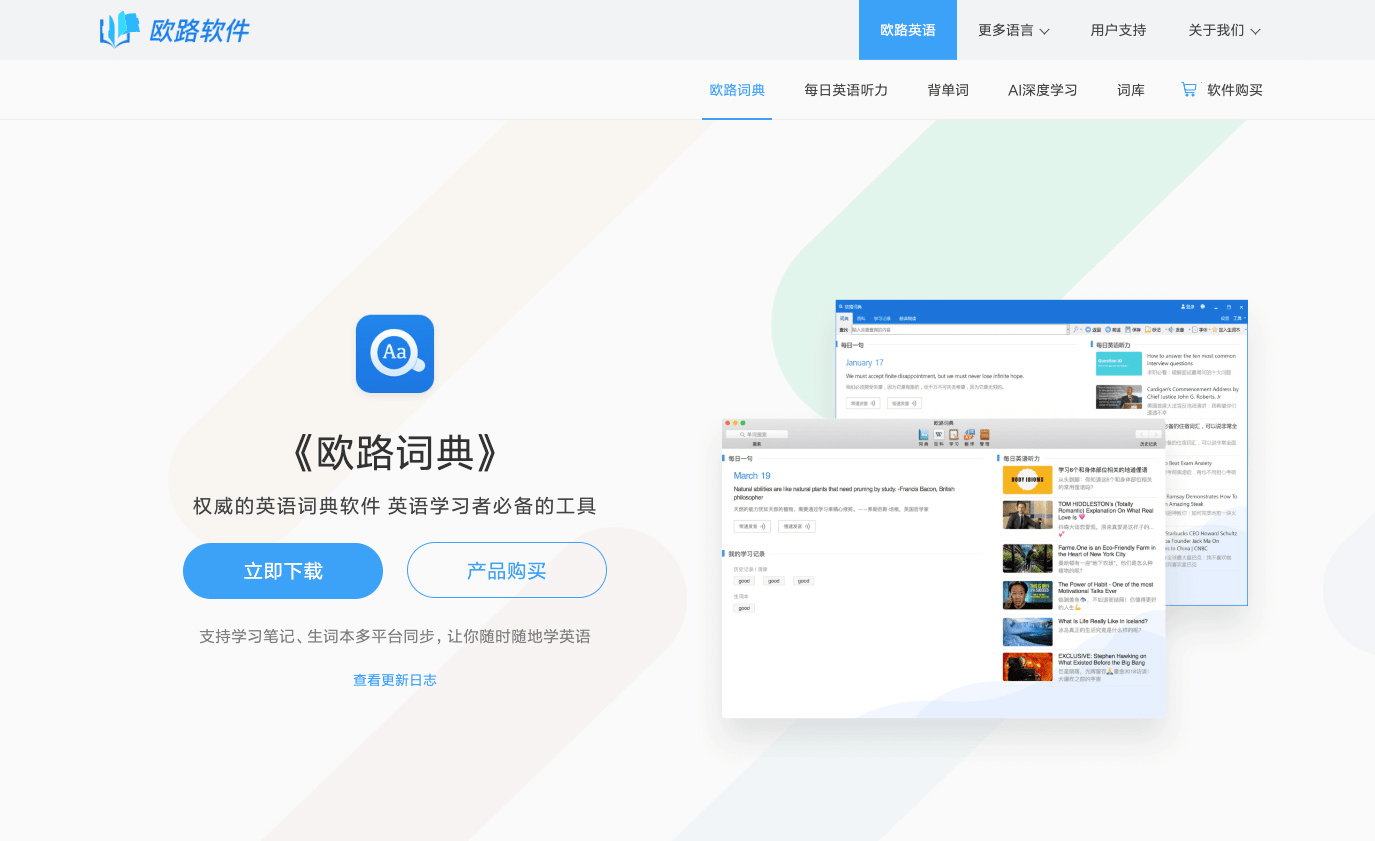
Task: Switch to the 每日英语听力 tab
Action: (x=846, y=90)
